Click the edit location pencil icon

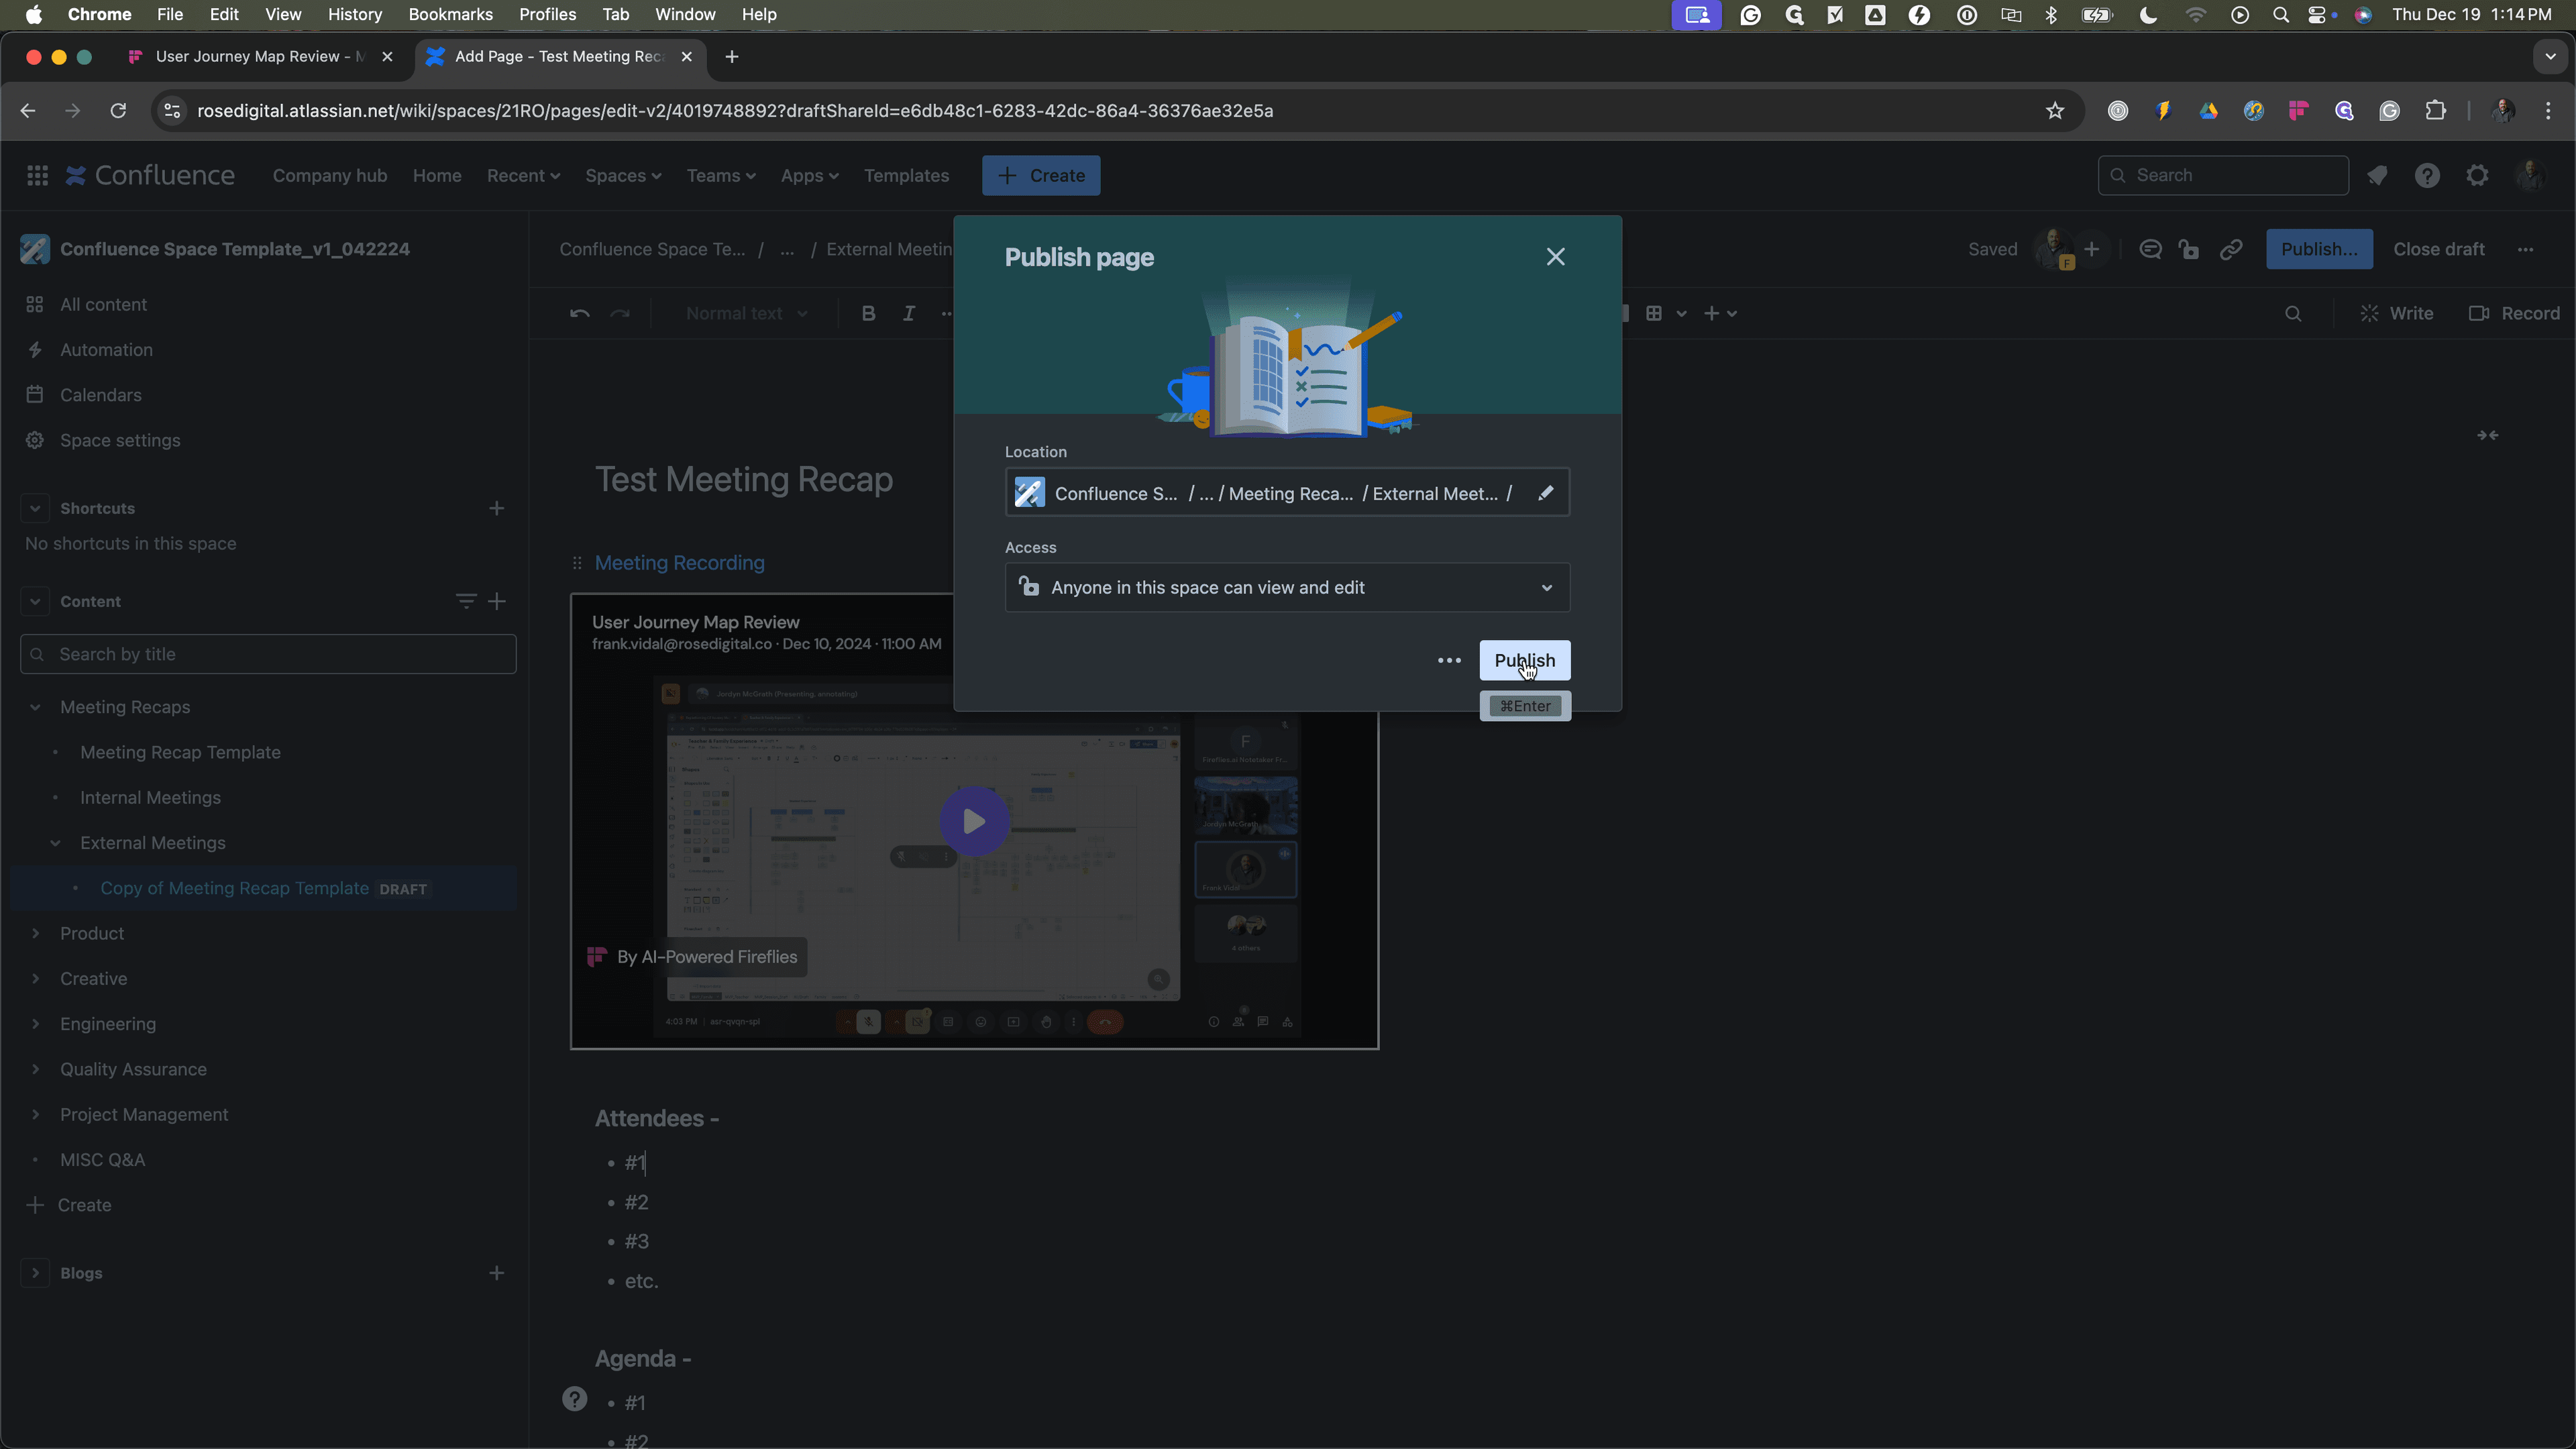tap(1546, 493)
